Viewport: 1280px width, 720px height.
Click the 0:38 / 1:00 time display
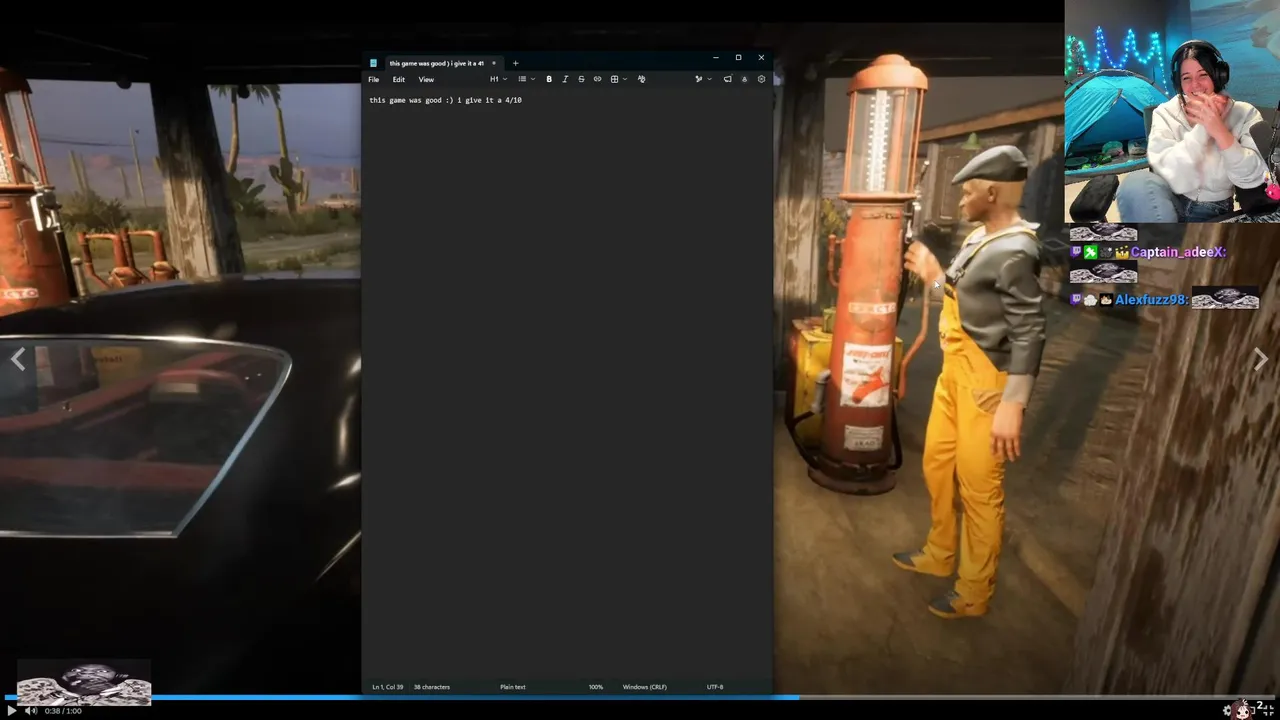tap(63, 711)
